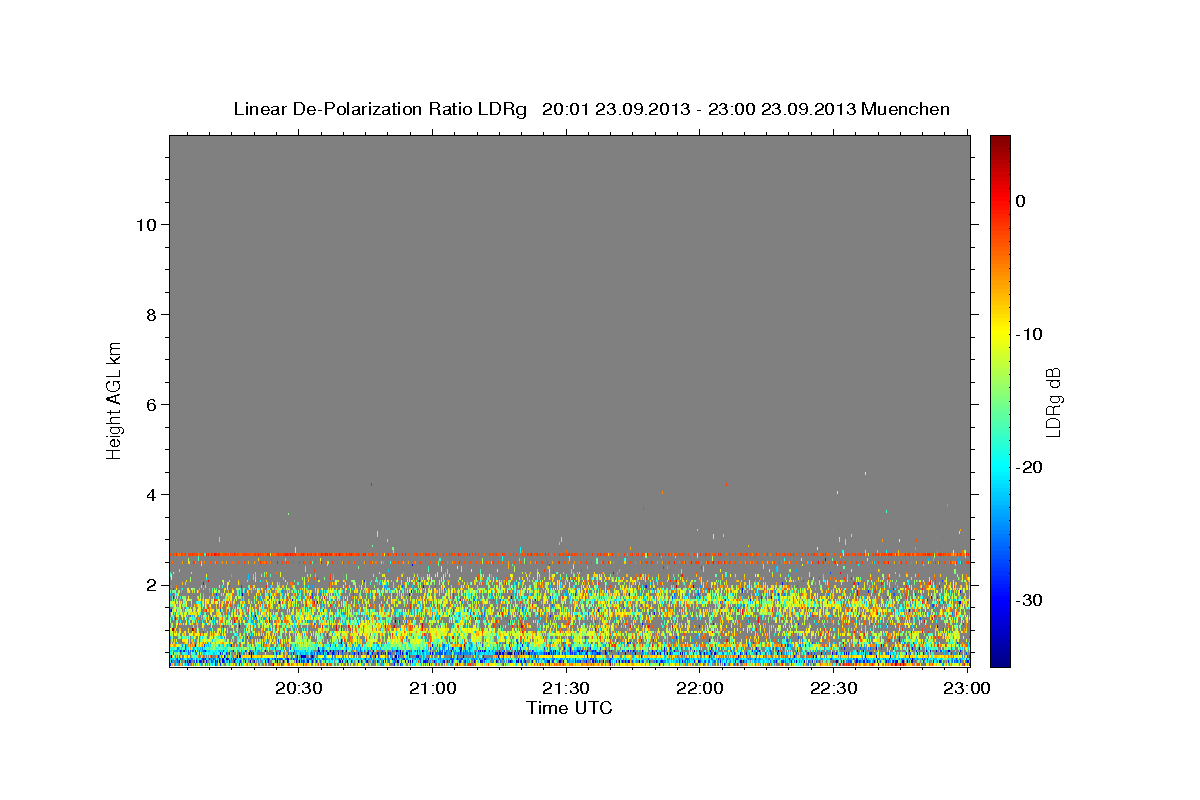Screen dimensions: 1200x800
Task: Click the orange horizontal line near 2.7 km
Action: (569, 554)
